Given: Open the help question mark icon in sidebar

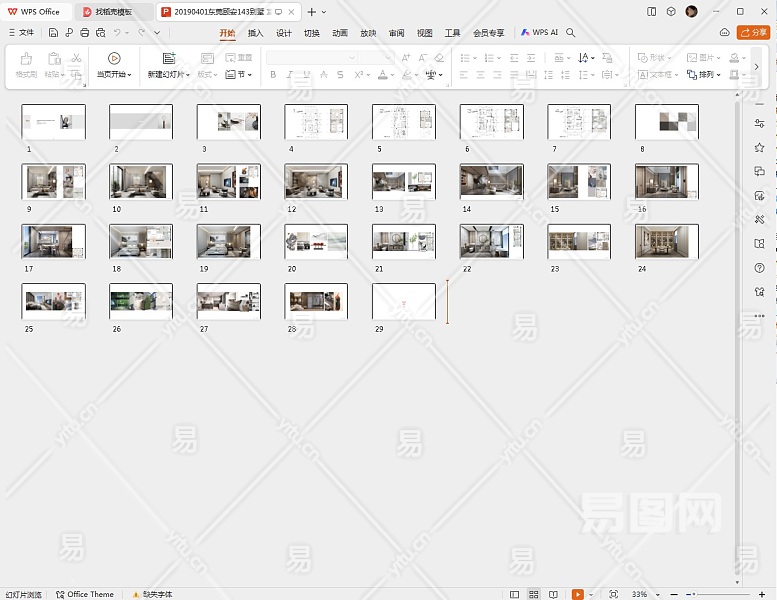Looking at the screenshot, I should (x=760, y=268).
